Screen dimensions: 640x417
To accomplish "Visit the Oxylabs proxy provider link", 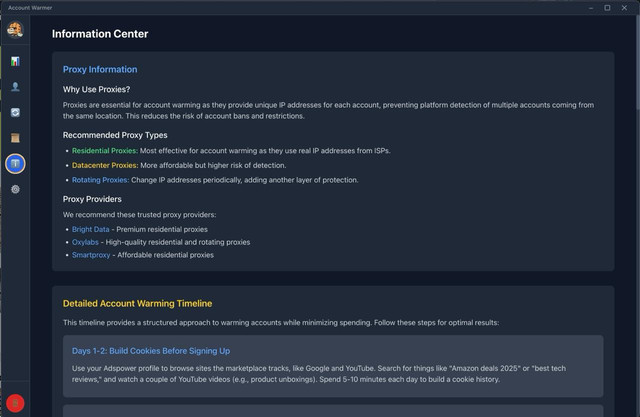I will (85, 242).
